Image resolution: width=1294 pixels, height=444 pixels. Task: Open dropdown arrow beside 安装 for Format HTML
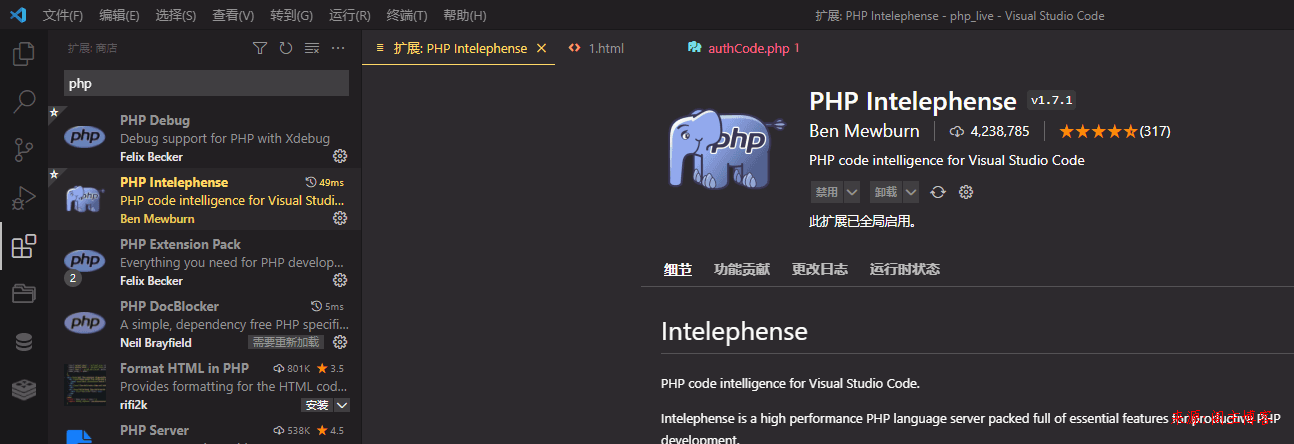point(342,405)
